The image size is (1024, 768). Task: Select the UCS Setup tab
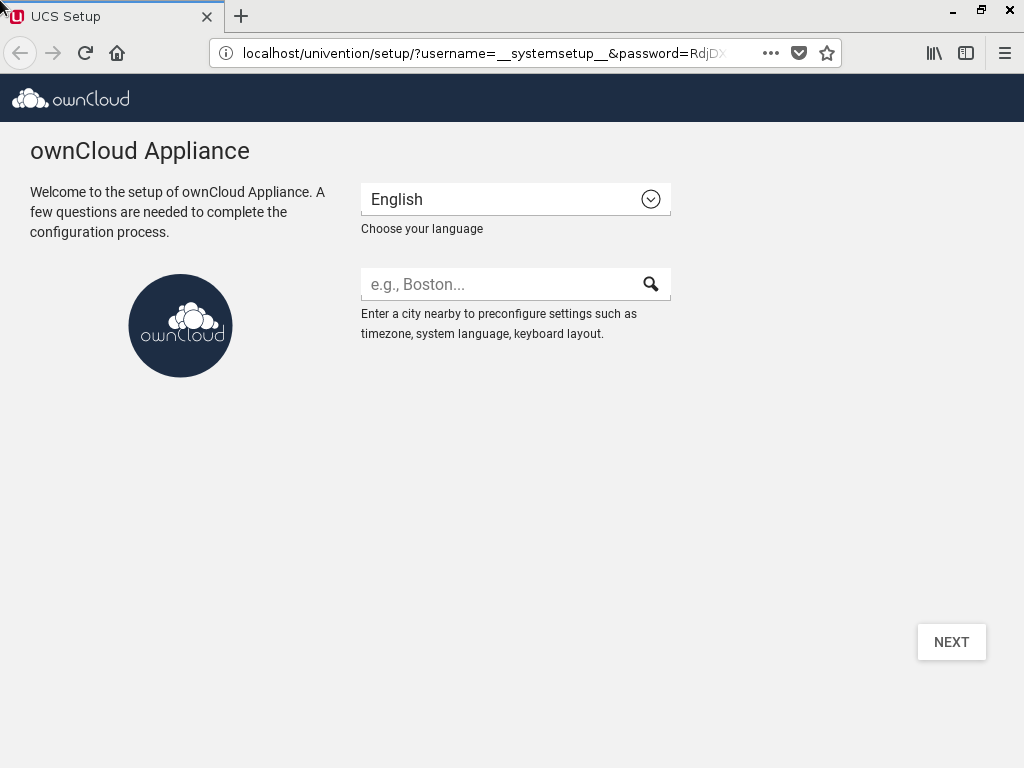tap(100, 16)
